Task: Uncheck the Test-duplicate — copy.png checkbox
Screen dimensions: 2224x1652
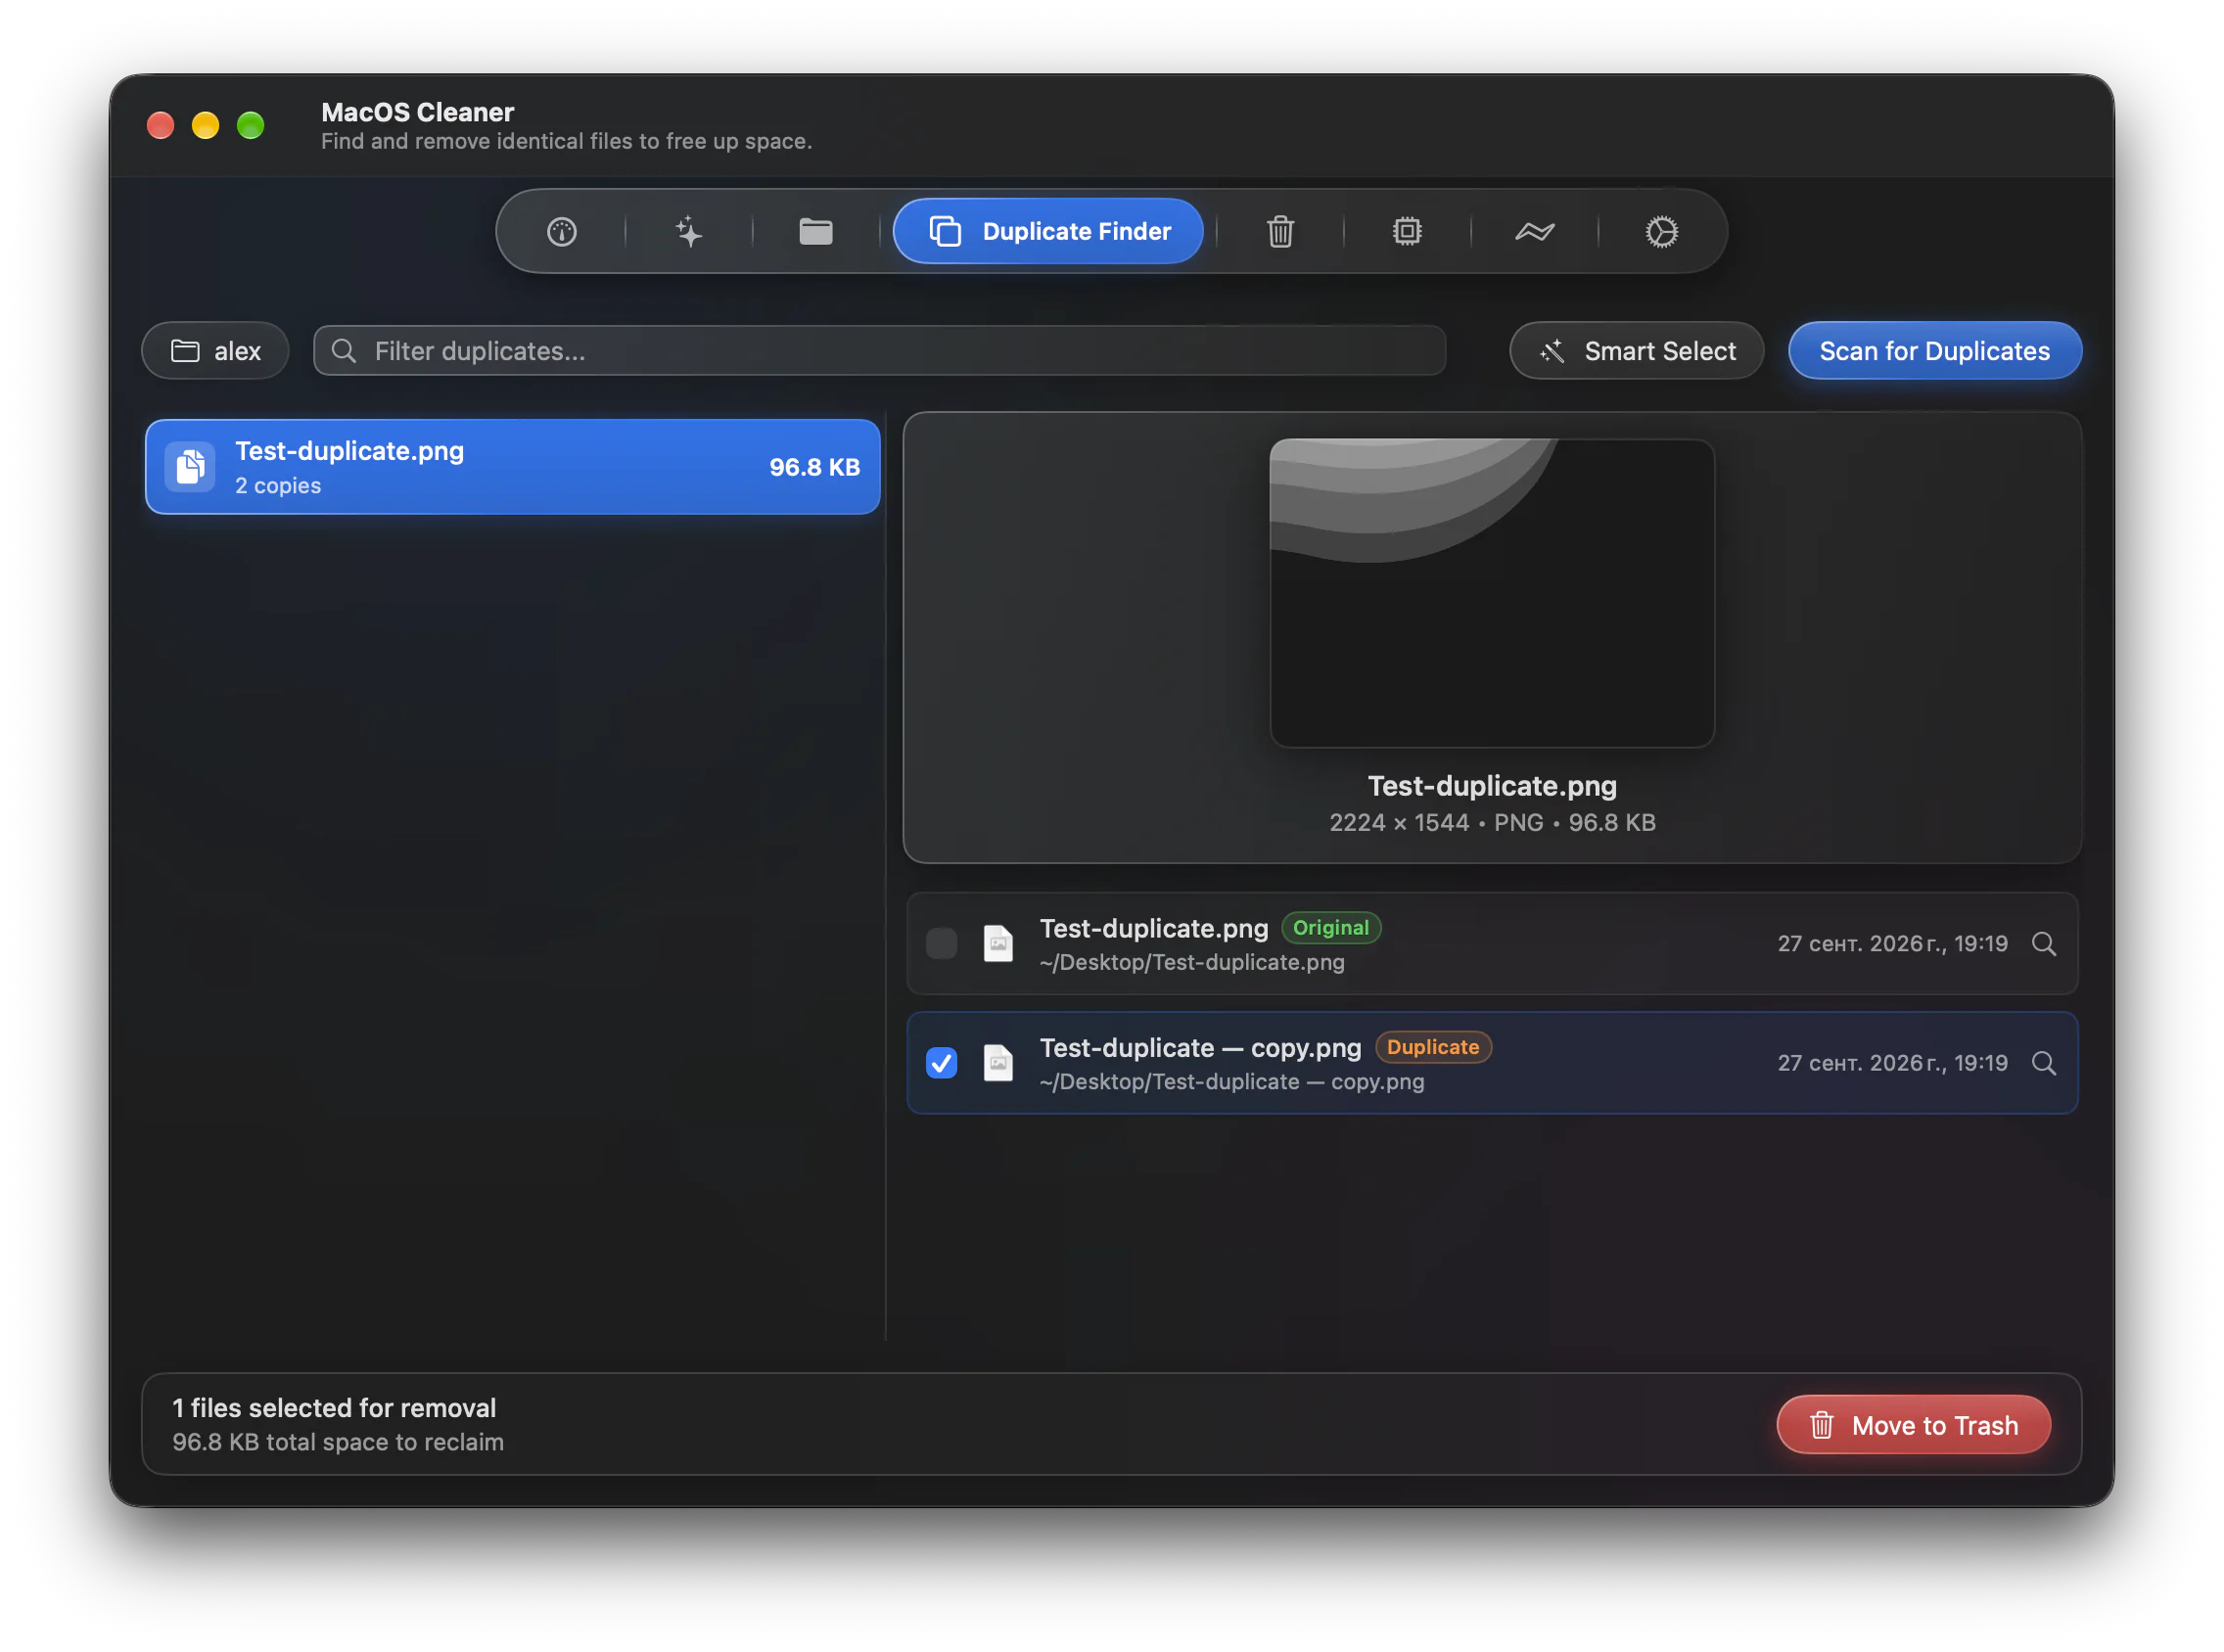Action: 941,1063
